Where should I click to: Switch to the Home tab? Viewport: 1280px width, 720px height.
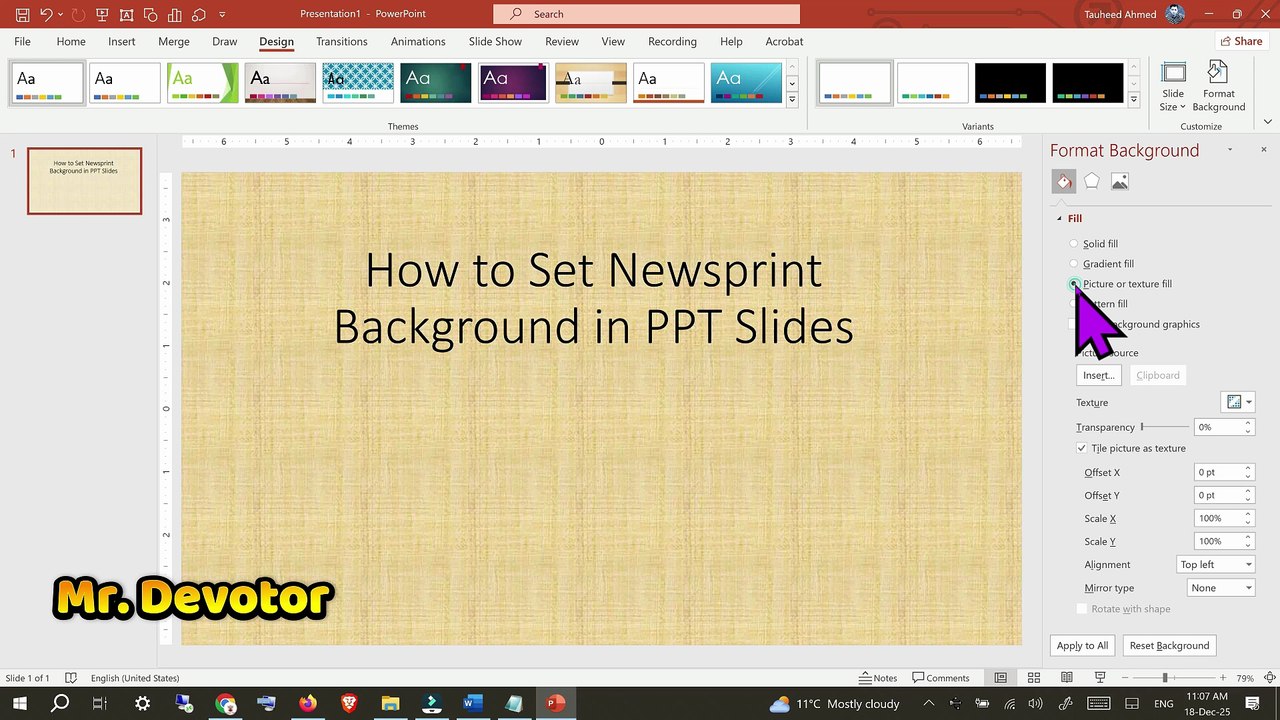pyautogui.click(x=71, y=42)
